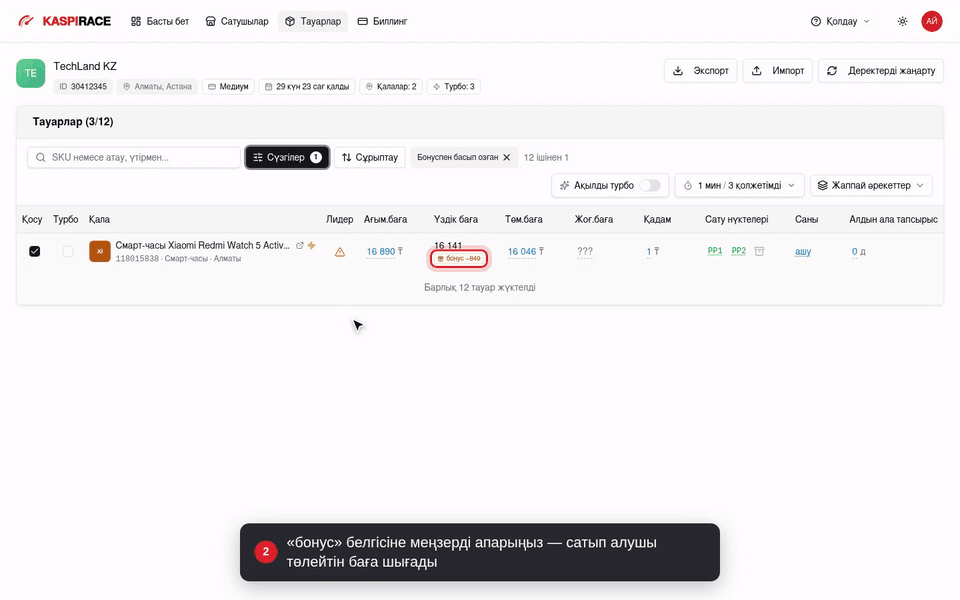
Task: Click the Медиум plan badge
Action: pyautogui.click(x=228, y=86)
